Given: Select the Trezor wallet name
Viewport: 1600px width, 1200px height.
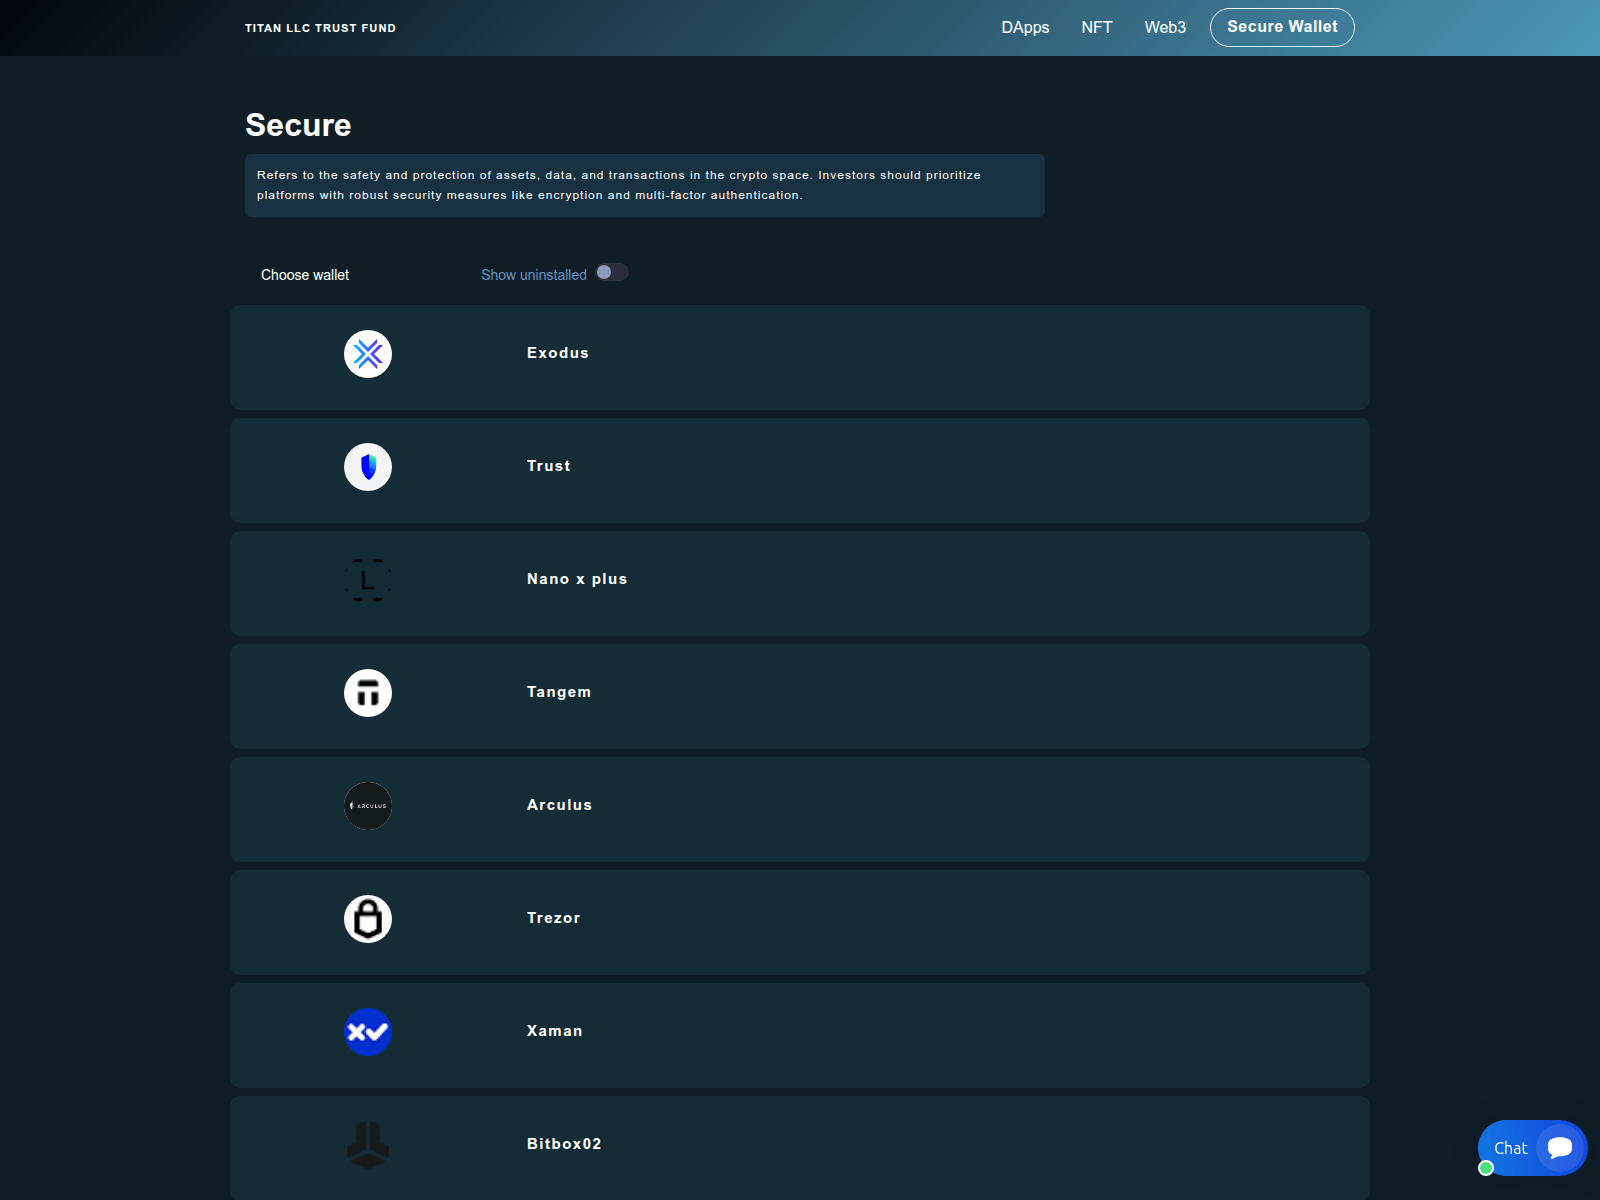Looking at the screenshot, I should click(x=553, y=918).
